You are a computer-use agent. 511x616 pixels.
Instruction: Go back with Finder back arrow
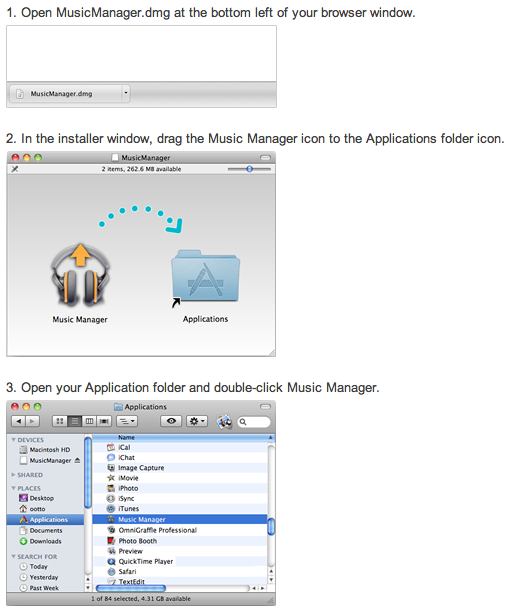coord(18,421)
